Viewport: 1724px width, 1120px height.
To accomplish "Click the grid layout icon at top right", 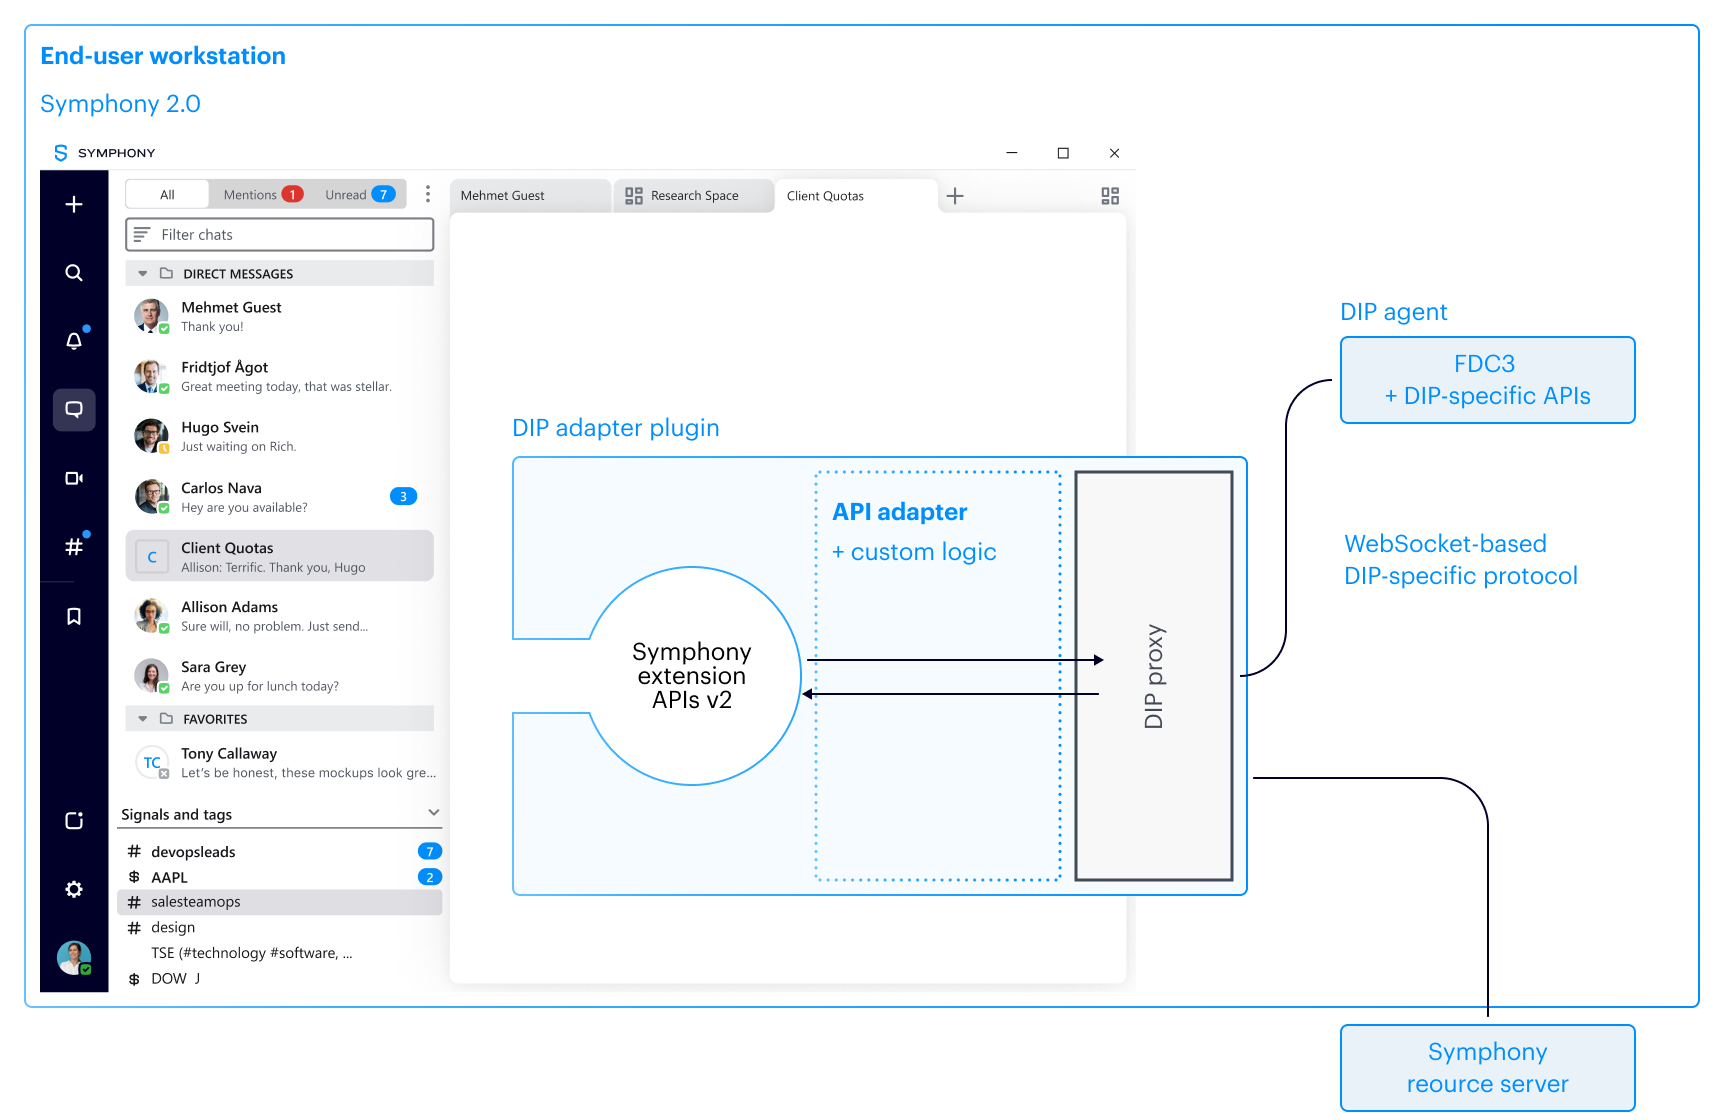I will click(x=1109, y=196).
